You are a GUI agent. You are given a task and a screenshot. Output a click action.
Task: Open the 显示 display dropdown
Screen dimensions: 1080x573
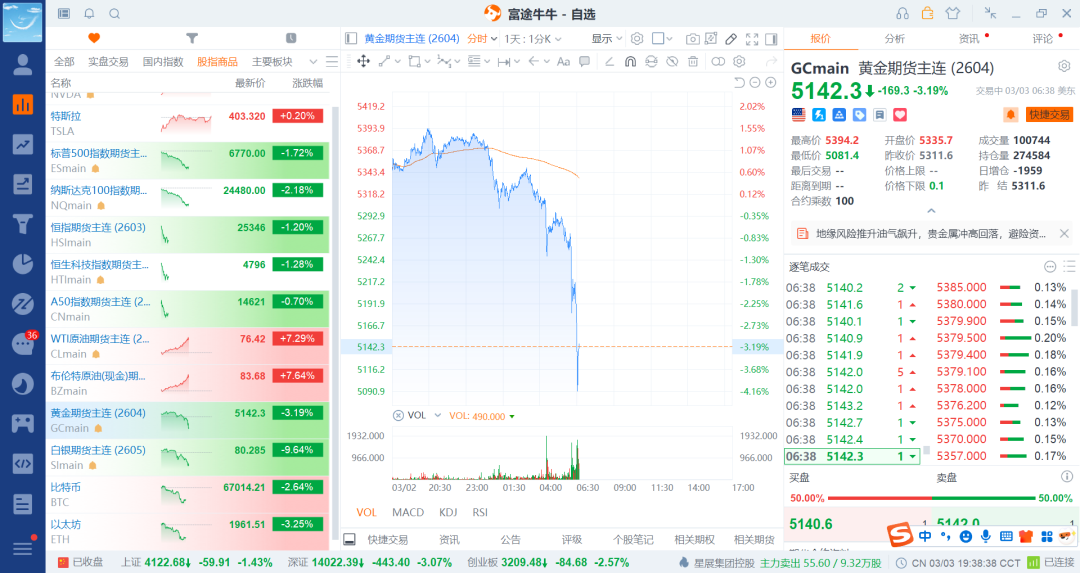[x=607, y=39]
